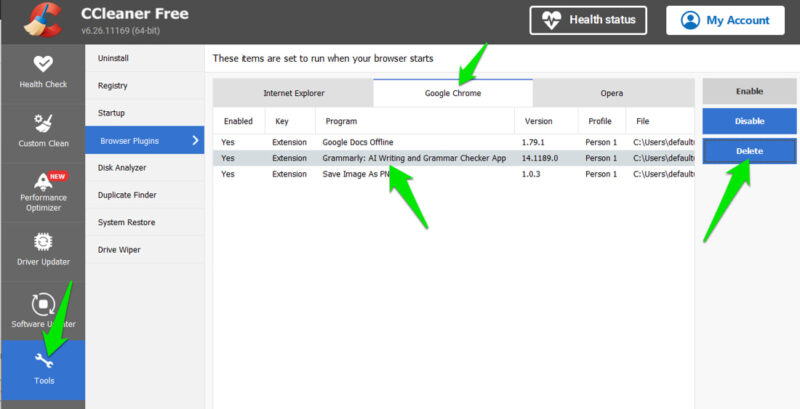Open Software Updater refresh icon
800x409 pixels.
pos(43,304)
